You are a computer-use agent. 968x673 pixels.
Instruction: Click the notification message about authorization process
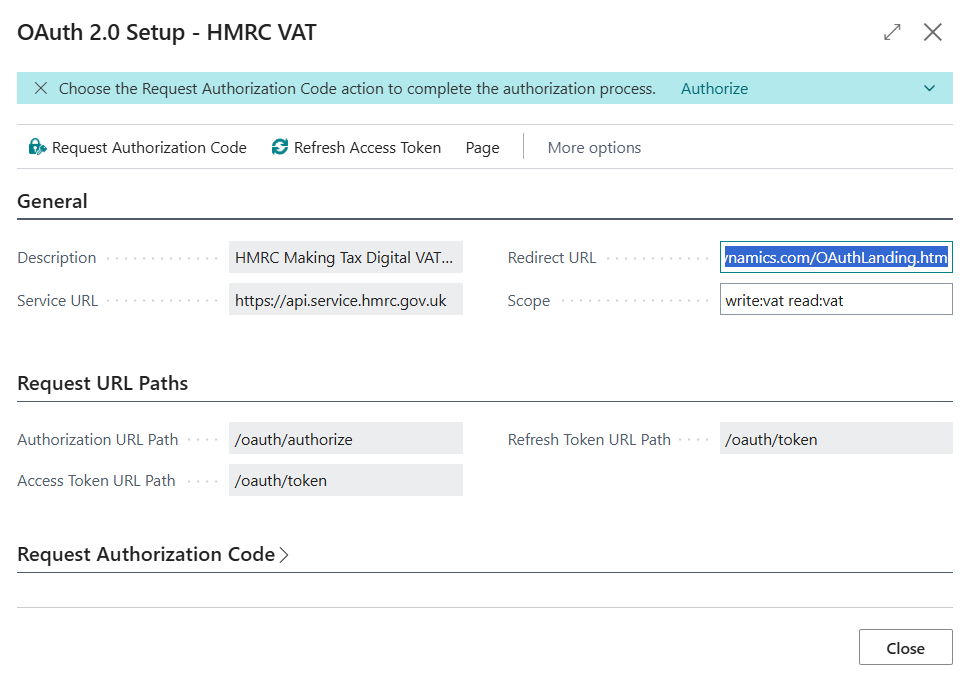pyautogui.click(x=357, y=88)
